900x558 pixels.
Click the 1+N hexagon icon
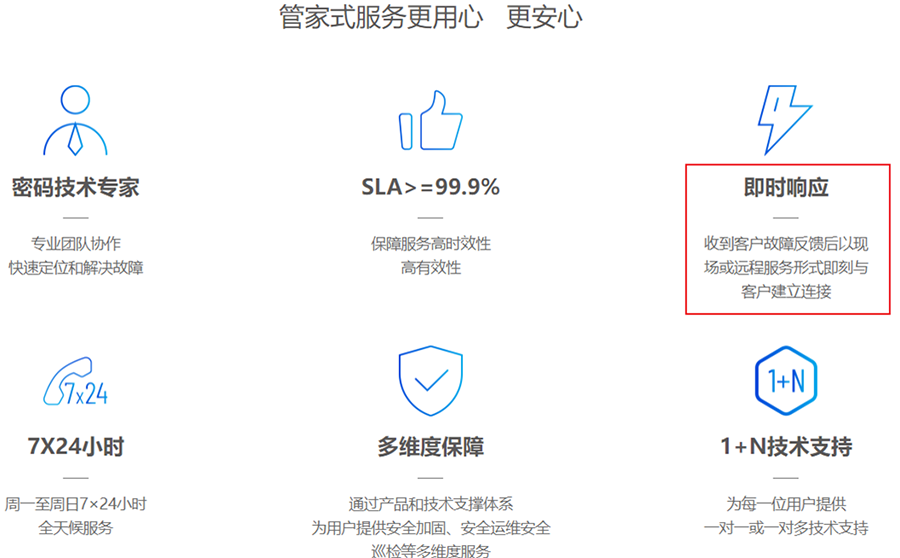[786, 381]
